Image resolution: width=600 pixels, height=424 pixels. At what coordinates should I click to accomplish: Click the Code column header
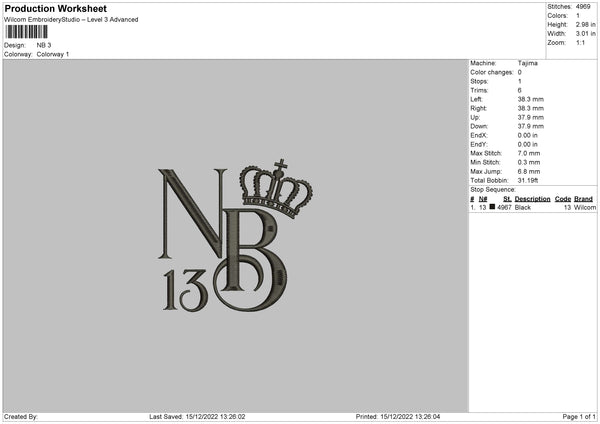563,199
